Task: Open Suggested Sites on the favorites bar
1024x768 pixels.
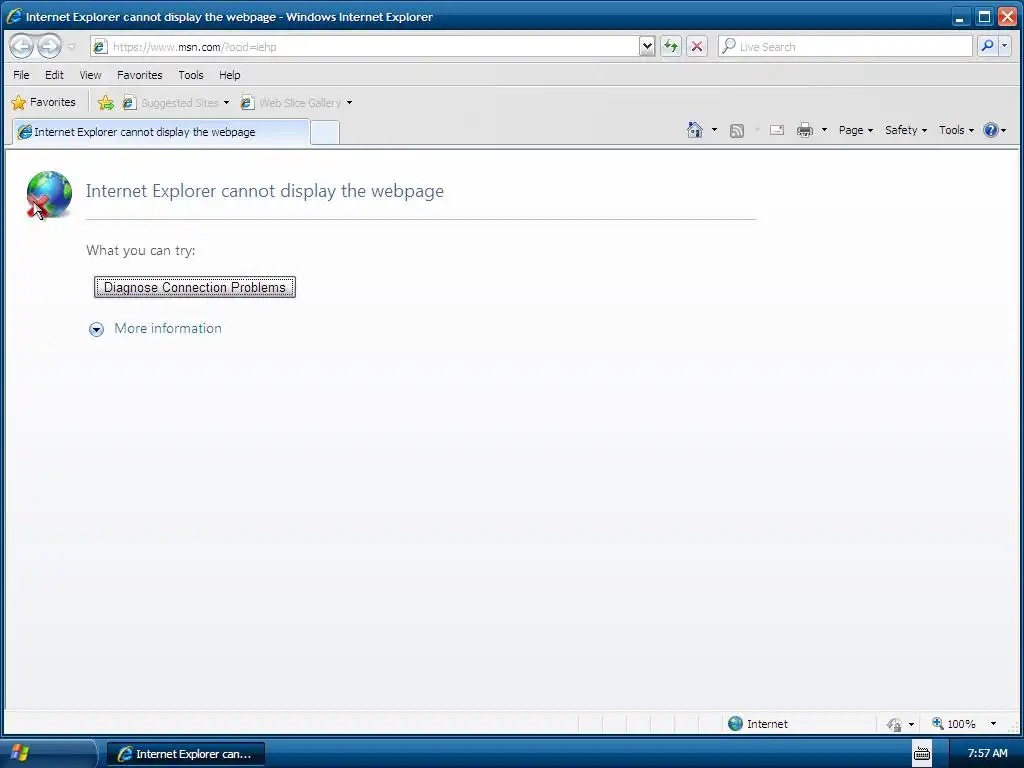Action: coord(171,103)
